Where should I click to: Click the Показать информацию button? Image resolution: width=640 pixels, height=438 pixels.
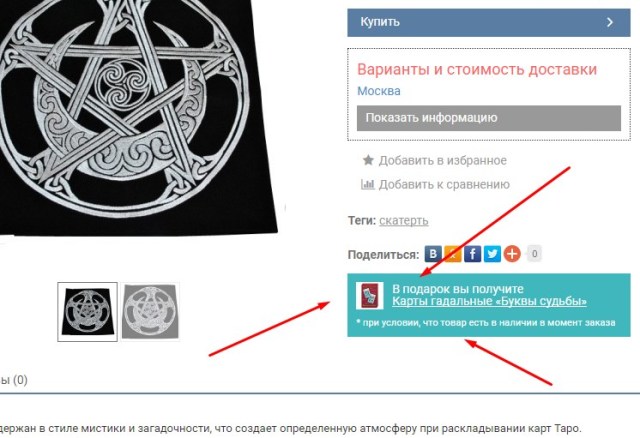(489, 118)
